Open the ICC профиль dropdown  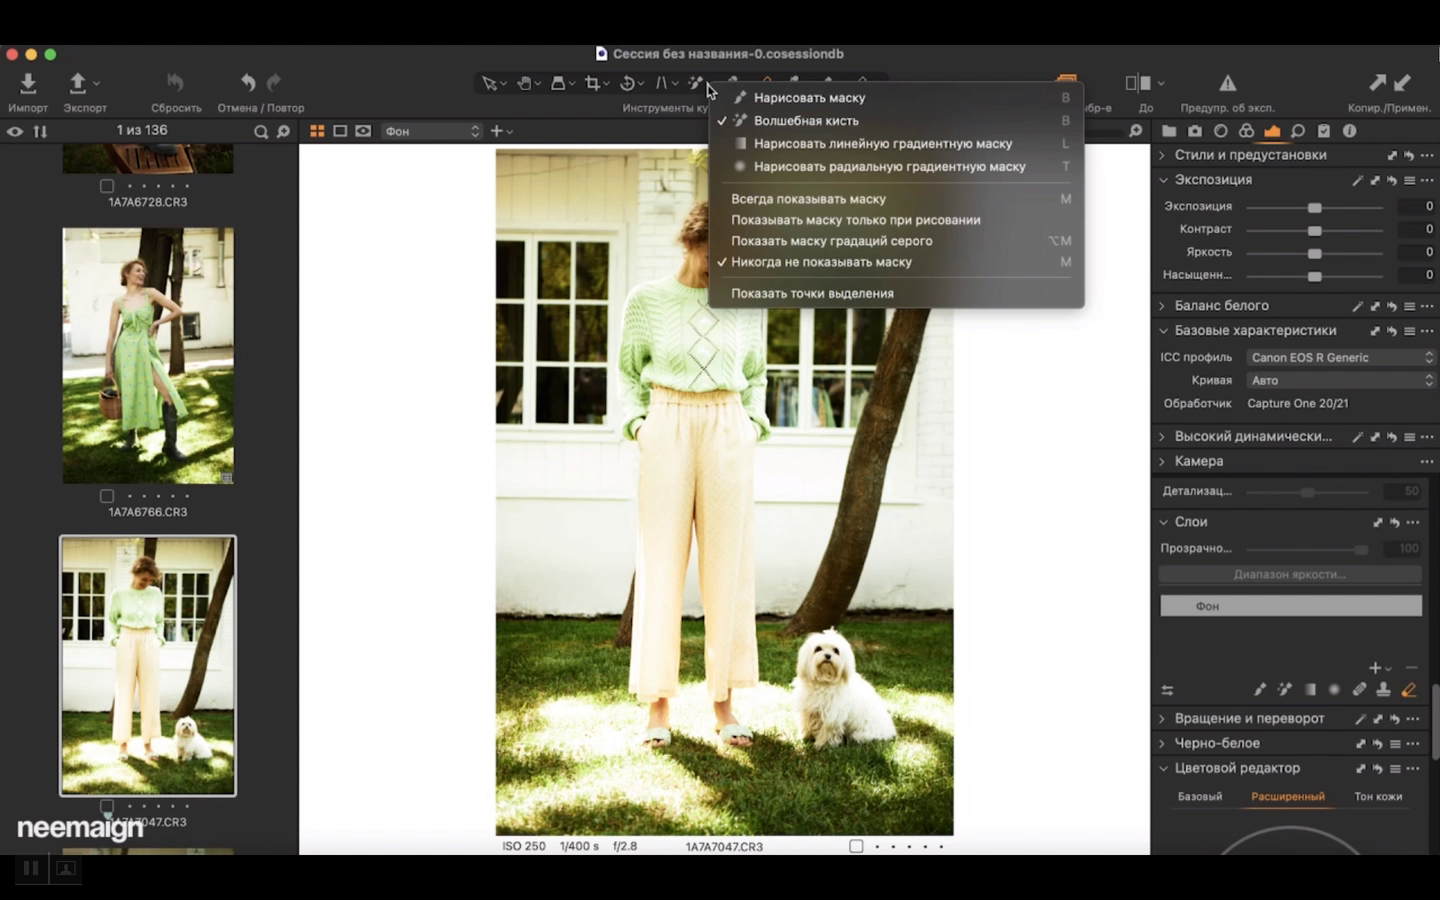[x=1340, y=358]
